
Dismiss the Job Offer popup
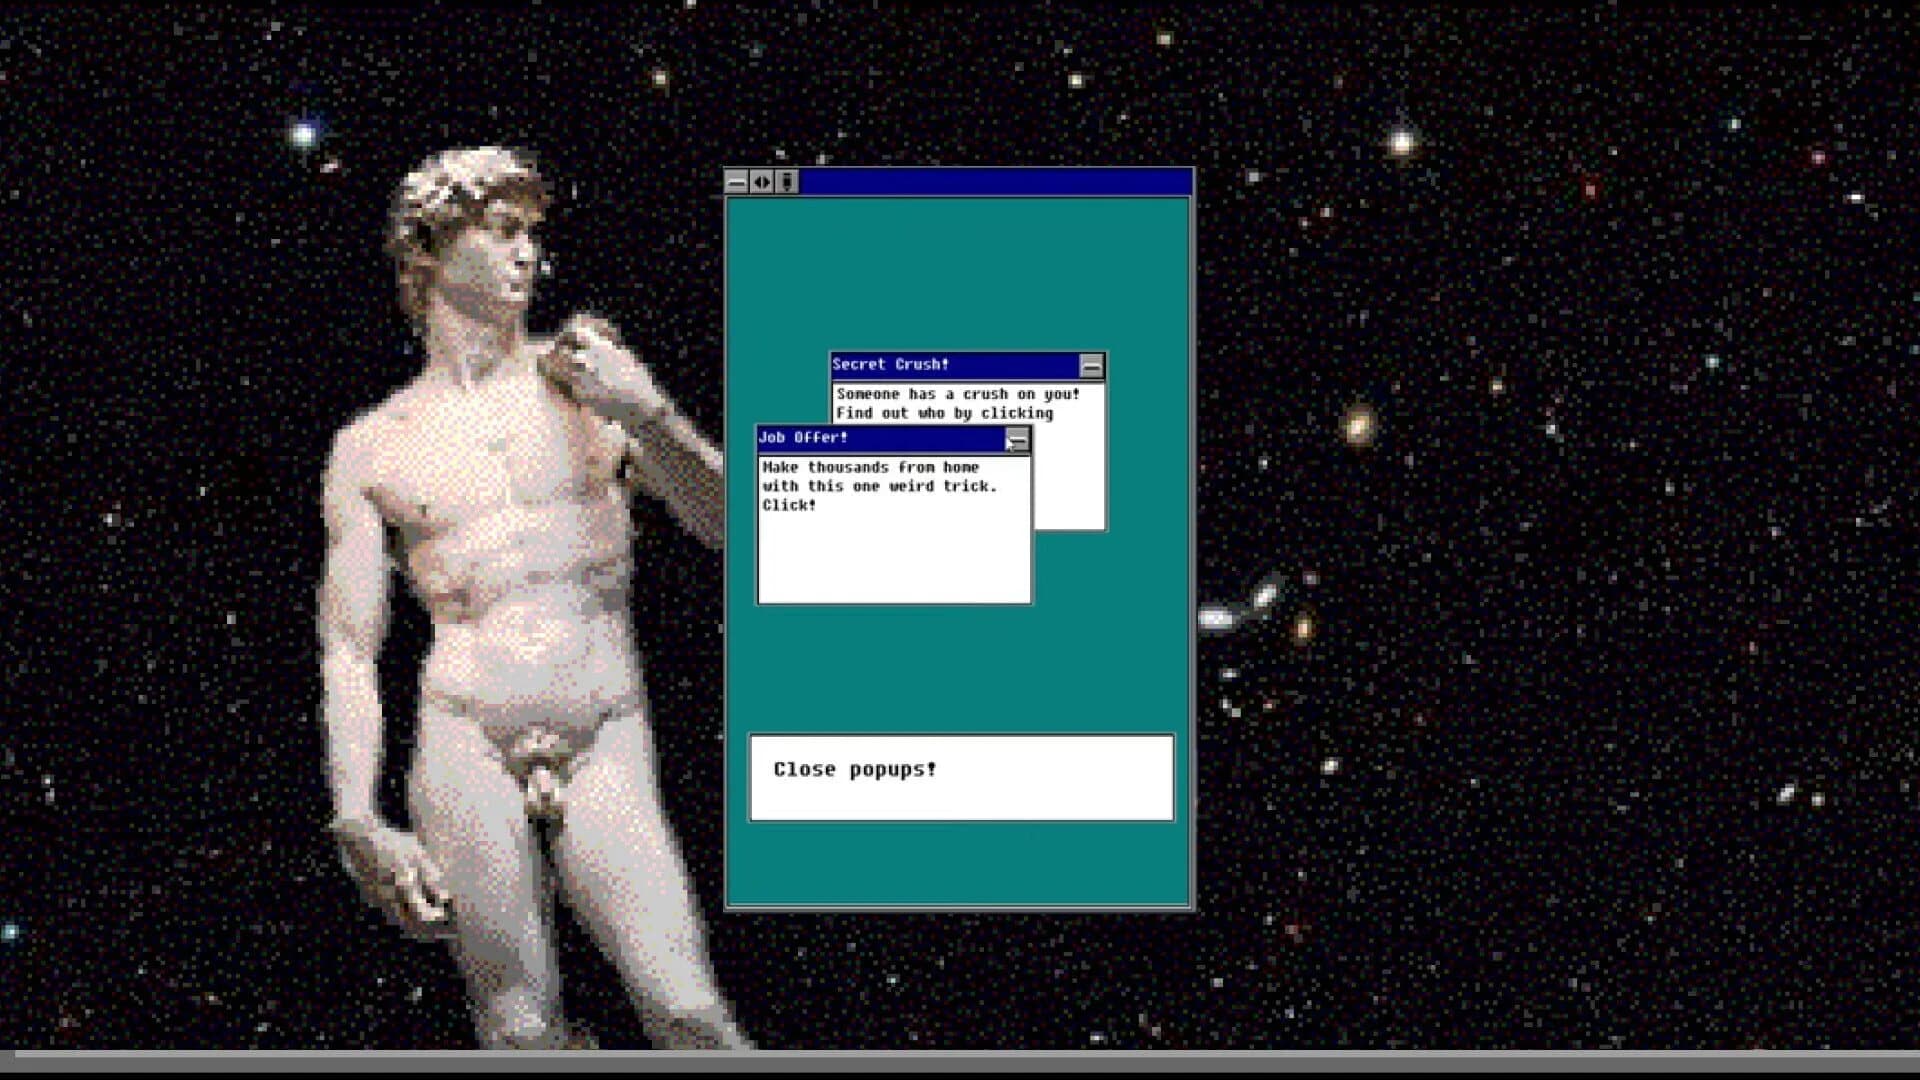click(x=1018, y=438)
